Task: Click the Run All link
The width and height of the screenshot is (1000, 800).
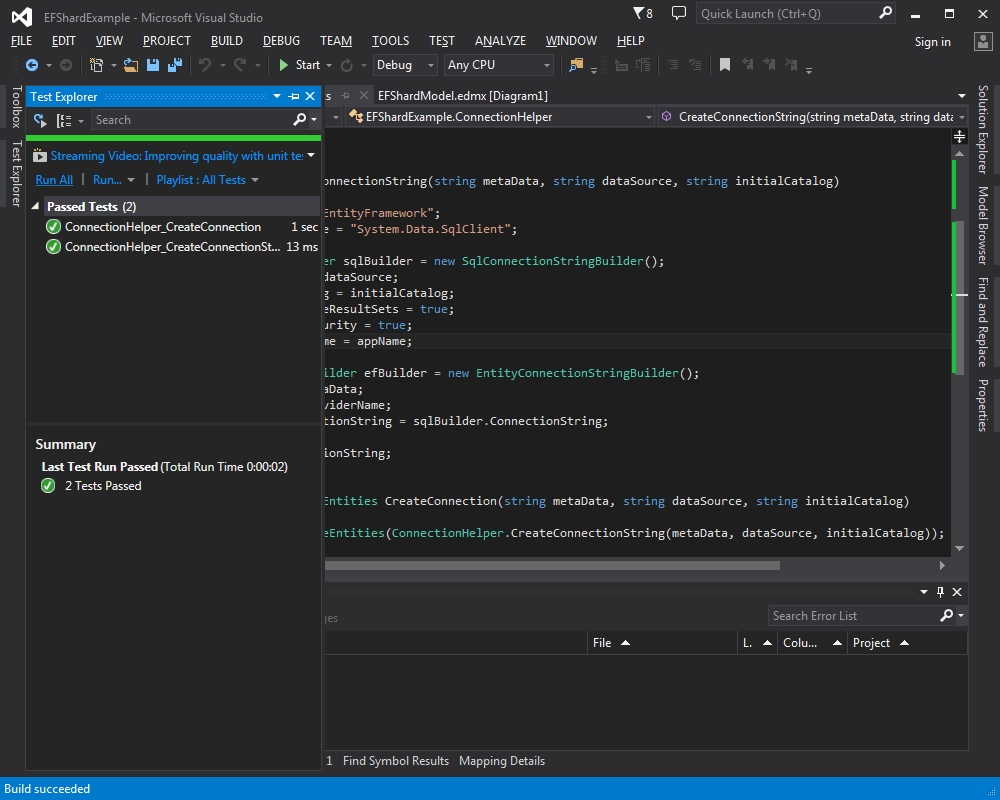Action: tap(54, 180)
